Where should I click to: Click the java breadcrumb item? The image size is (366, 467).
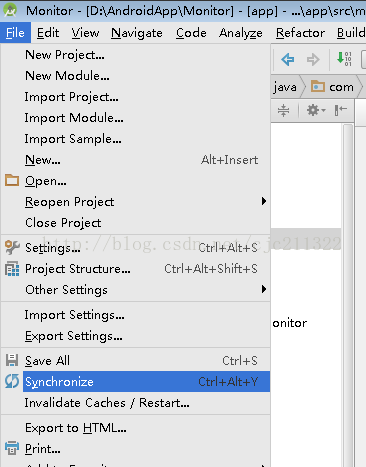pyautogui.click(x=285, y=87)
